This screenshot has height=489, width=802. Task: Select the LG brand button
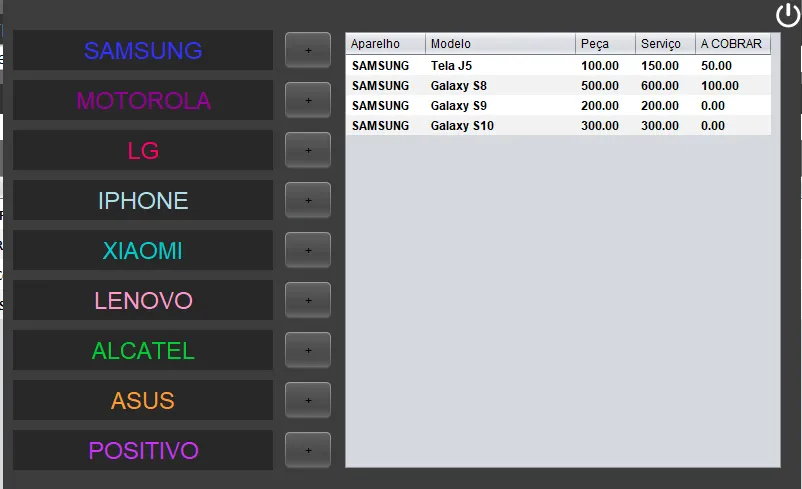click(x=143, y=150)
